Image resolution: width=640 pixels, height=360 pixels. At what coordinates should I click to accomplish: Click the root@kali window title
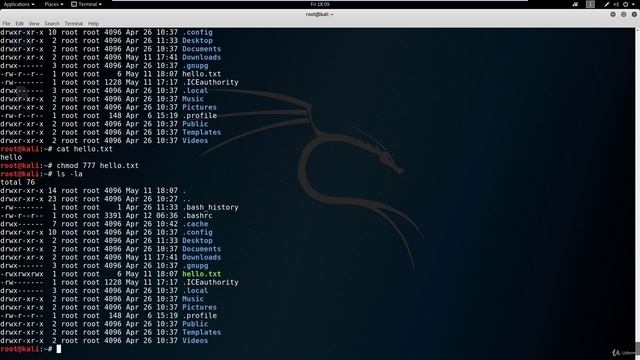point(320,14)
